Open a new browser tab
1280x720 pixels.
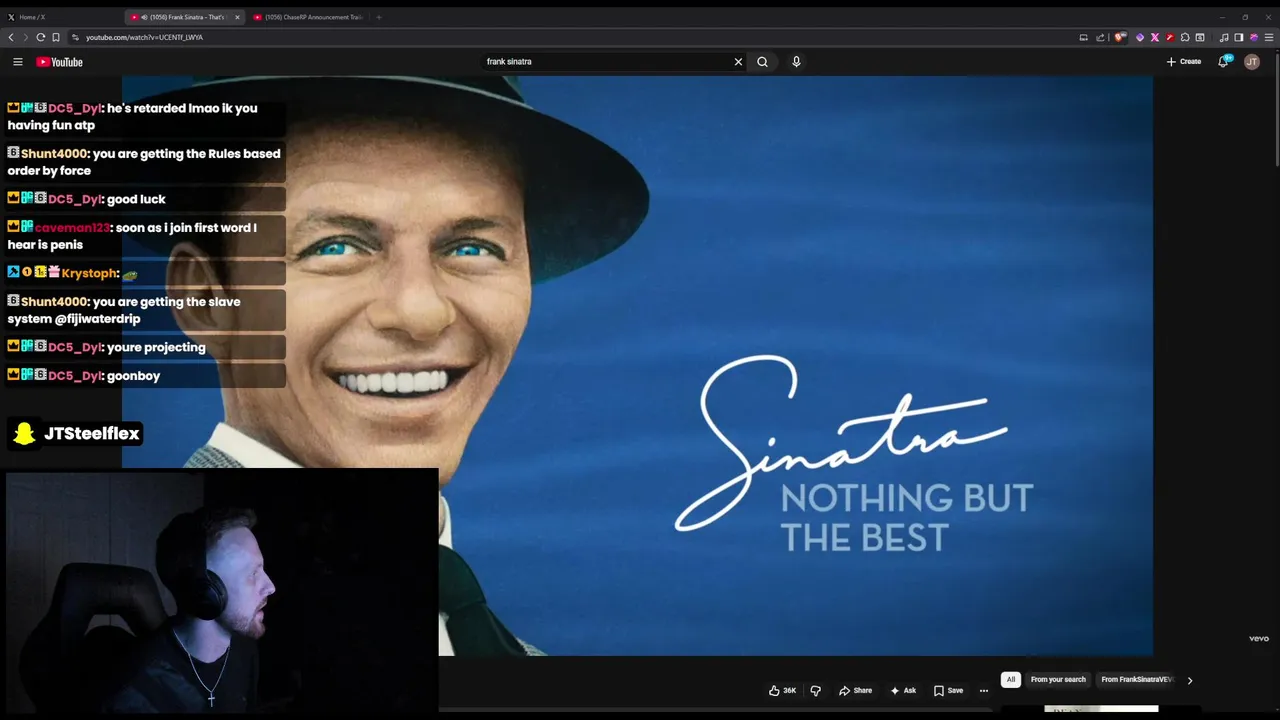coord(378,17)
